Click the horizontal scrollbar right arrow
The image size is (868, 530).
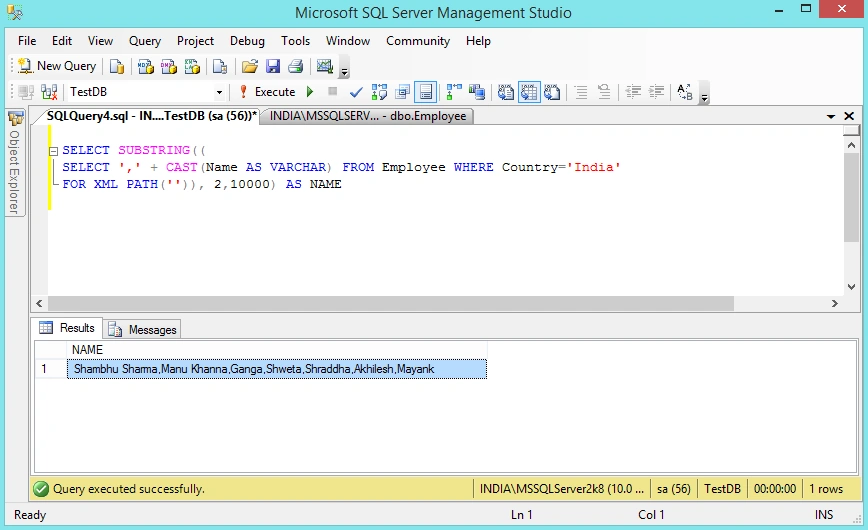click(x=835, y=303)
